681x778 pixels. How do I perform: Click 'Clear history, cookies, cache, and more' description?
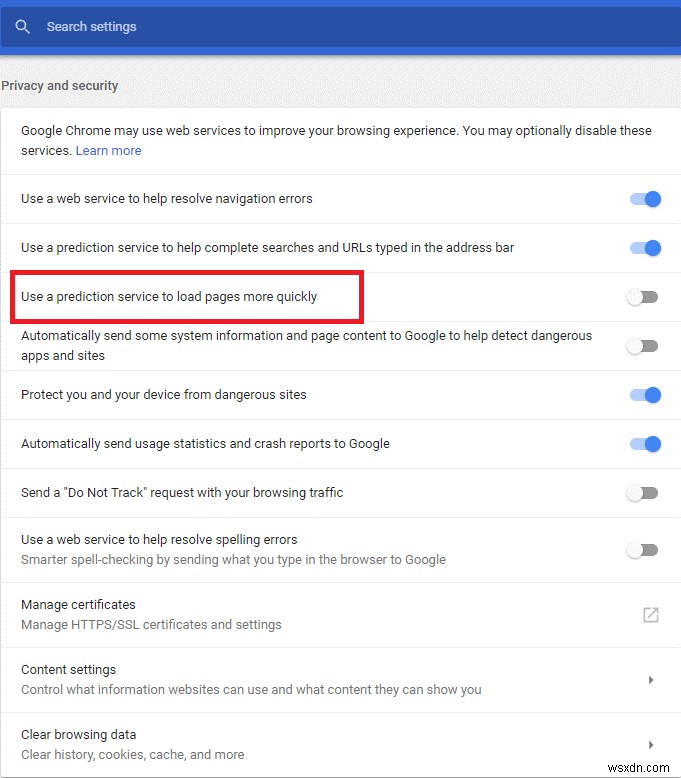click(x=132, y=755)
